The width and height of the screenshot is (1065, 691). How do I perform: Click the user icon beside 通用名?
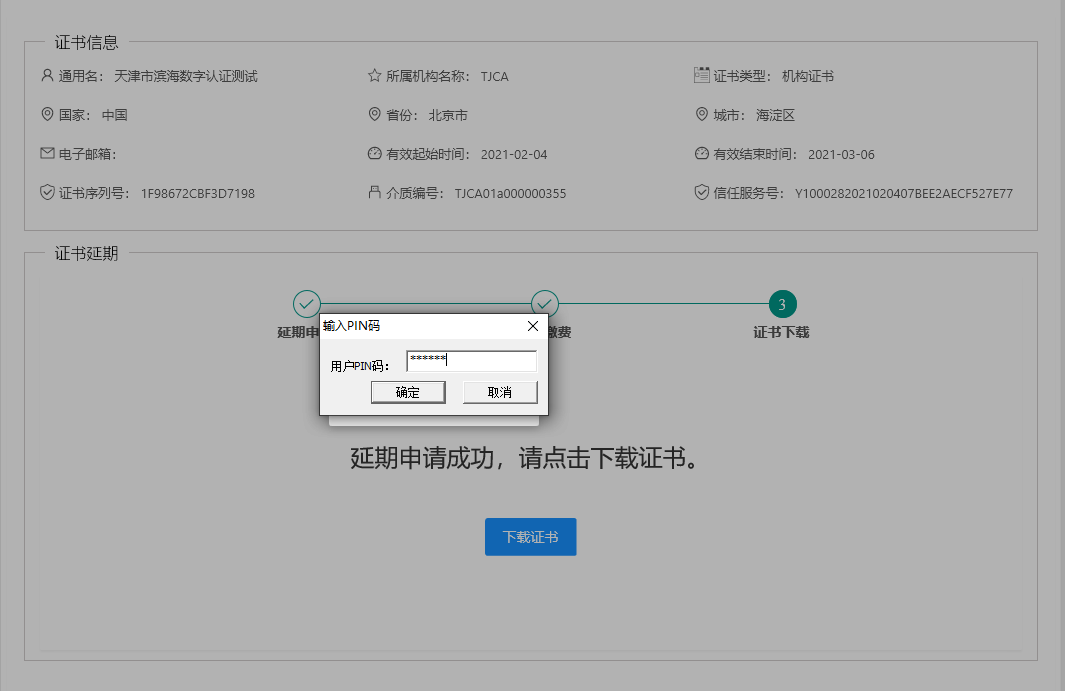pos(47,75)
